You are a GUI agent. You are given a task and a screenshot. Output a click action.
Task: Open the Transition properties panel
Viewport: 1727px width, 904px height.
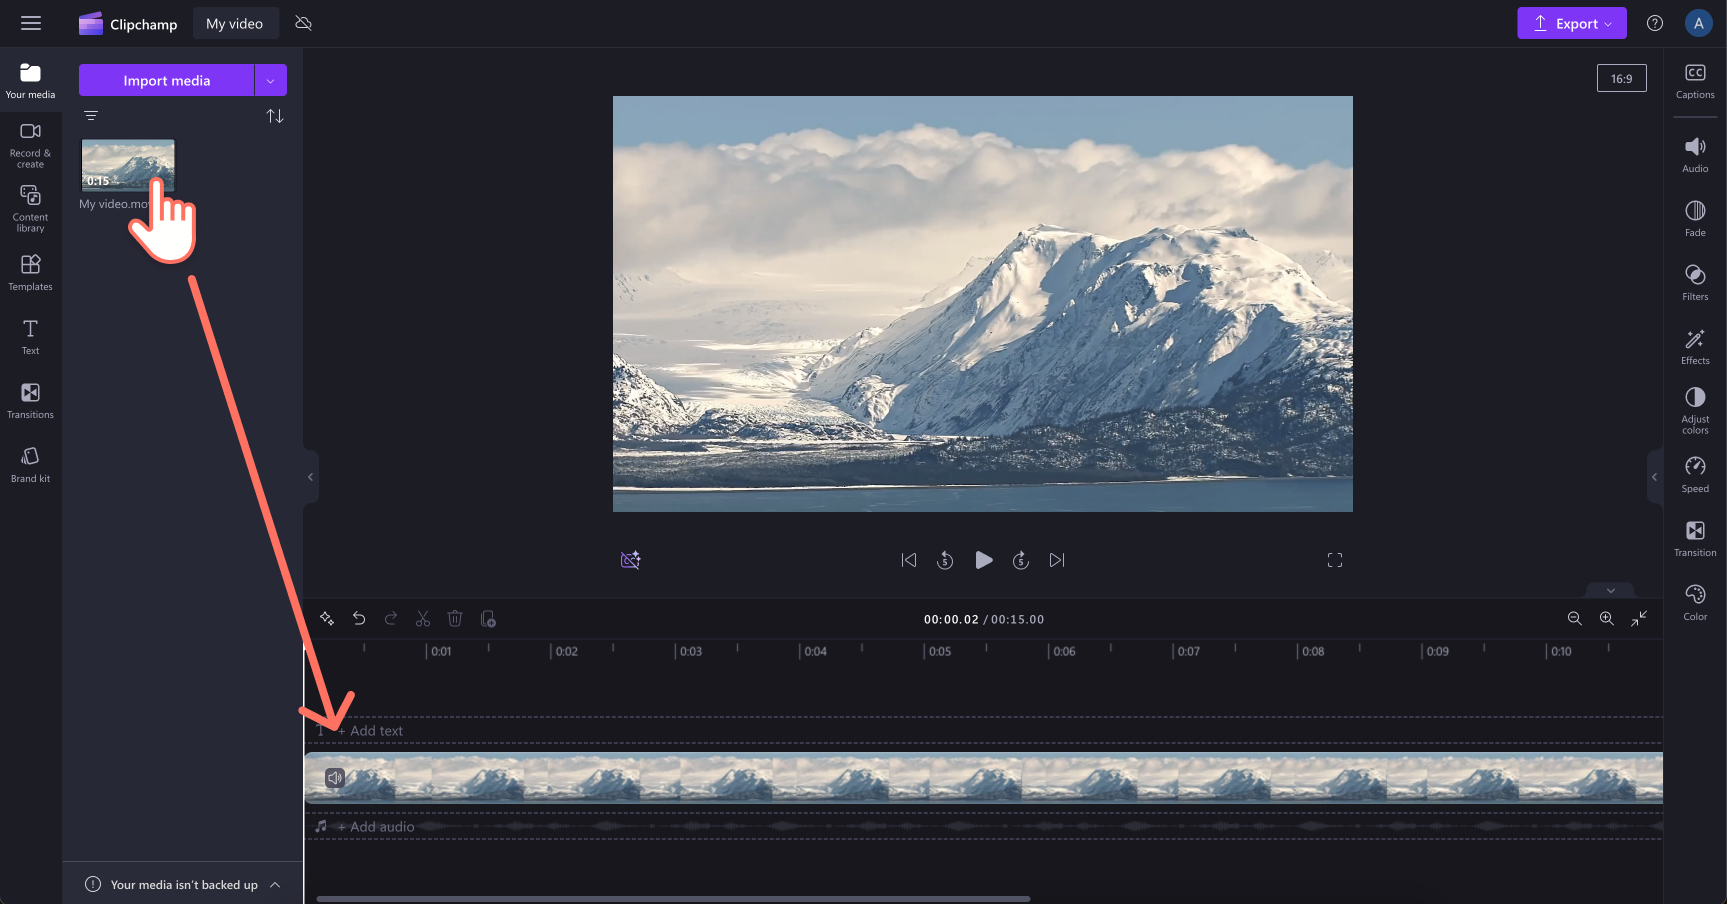tap(1695, 539)
